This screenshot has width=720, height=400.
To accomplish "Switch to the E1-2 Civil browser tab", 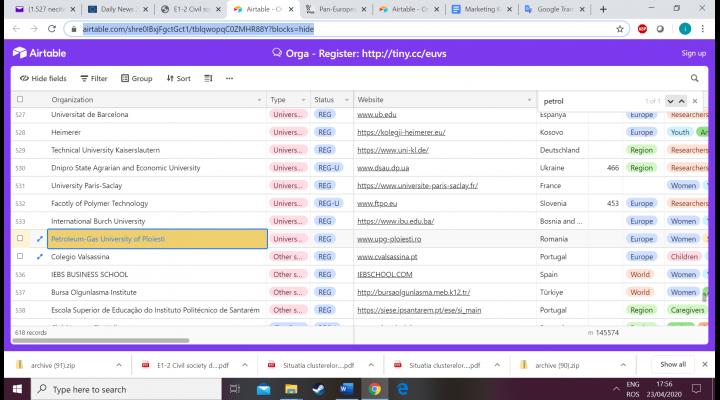I will coord(191,9).
